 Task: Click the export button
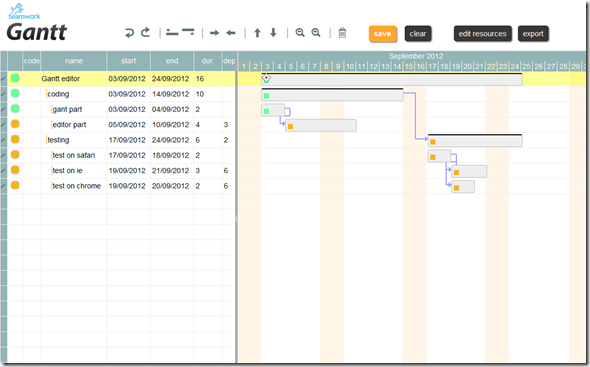(x=533, y=34)
